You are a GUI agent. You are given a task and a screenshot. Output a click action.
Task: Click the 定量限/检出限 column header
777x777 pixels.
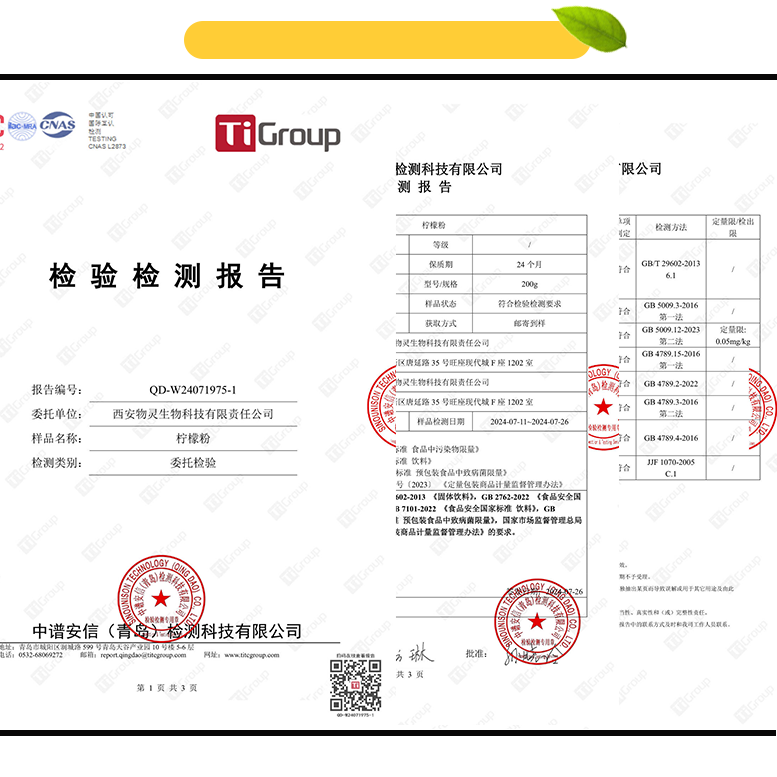[733, 227]
